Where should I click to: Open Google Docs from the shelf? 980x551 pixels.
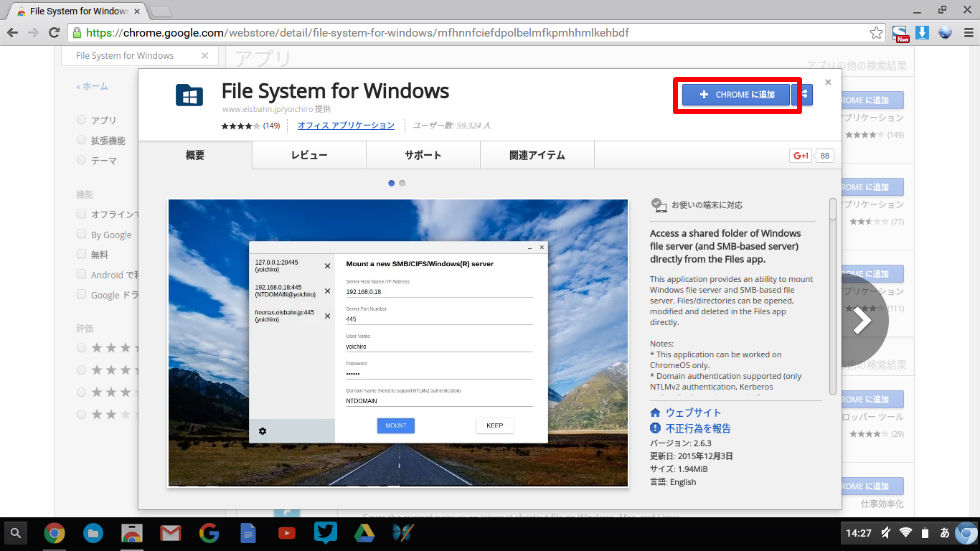coord(248,533)
